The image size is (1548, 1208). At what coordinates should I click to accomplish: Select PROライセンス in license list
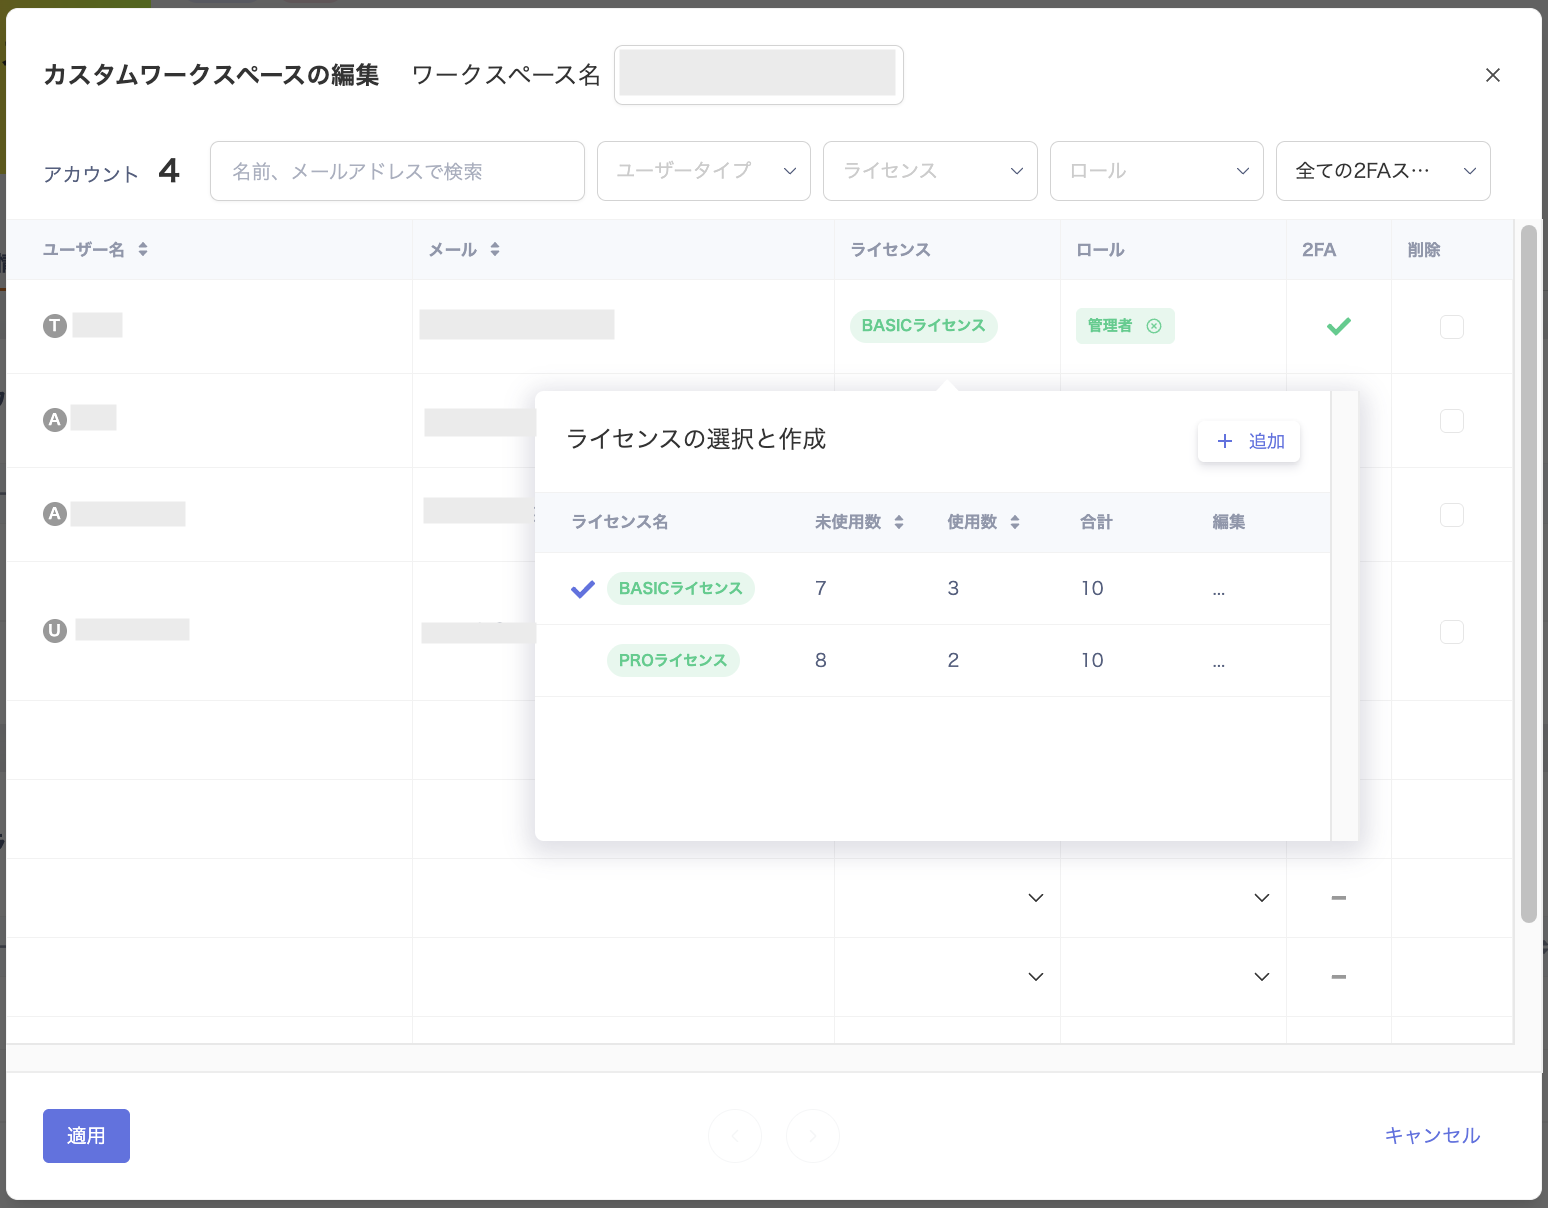673,661
